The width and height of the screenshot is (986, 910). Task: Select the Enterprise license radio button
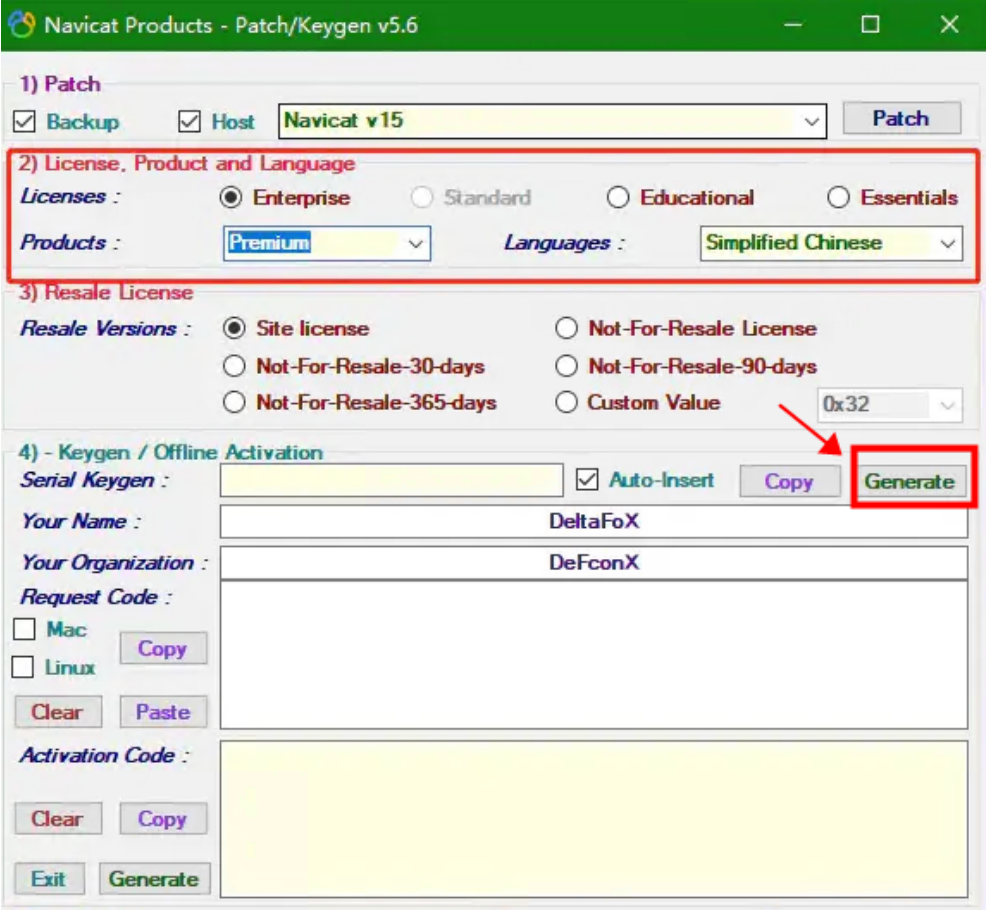click(x=231, y=197)
